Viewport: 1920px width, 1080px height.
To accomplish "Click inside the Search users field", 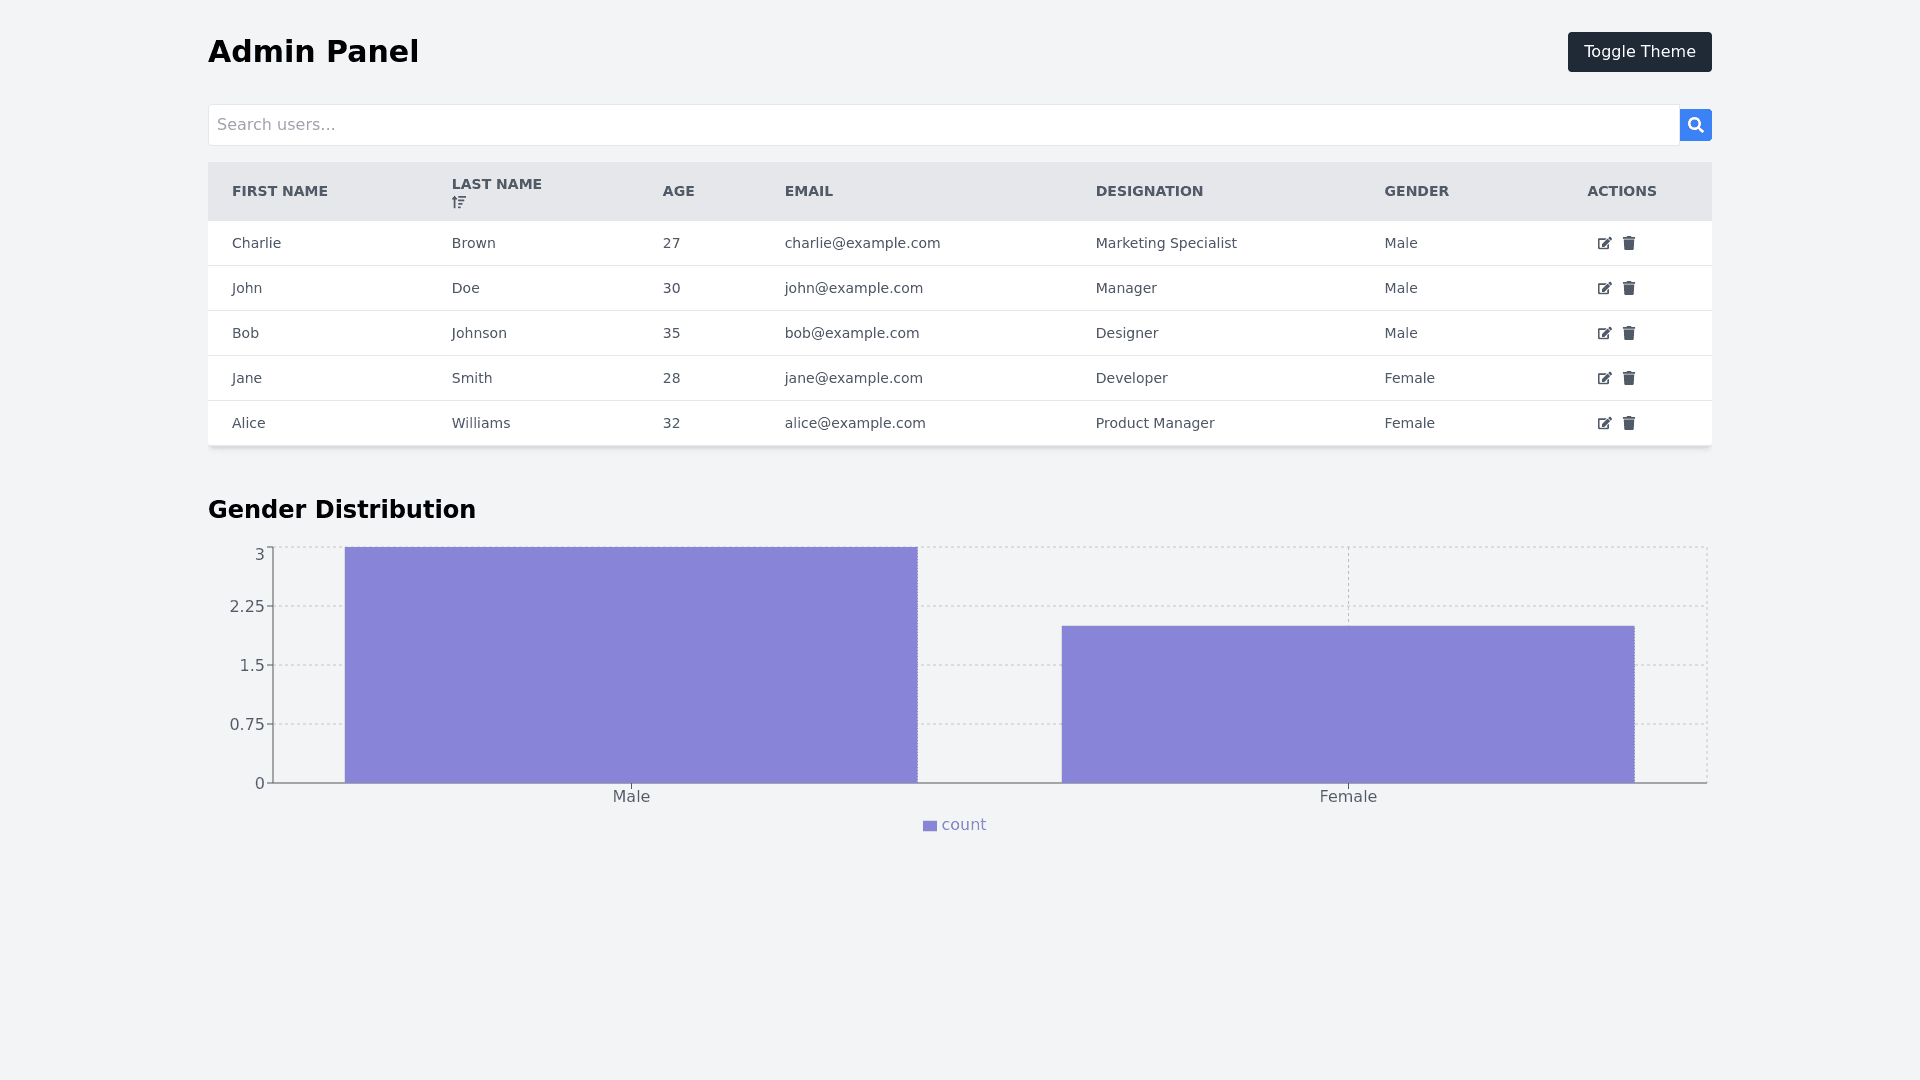I will pyautogui.click(x=943, y=125).
